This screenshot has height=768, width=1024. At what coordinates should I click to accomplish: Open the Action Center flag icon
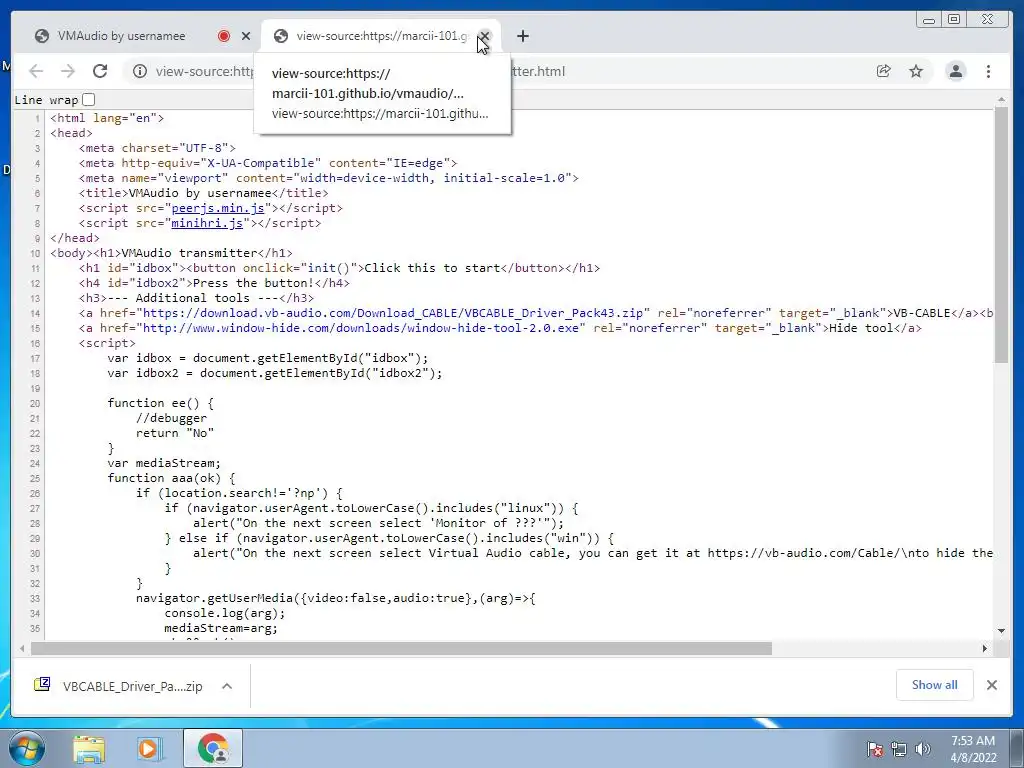click(x=874, y=750)
